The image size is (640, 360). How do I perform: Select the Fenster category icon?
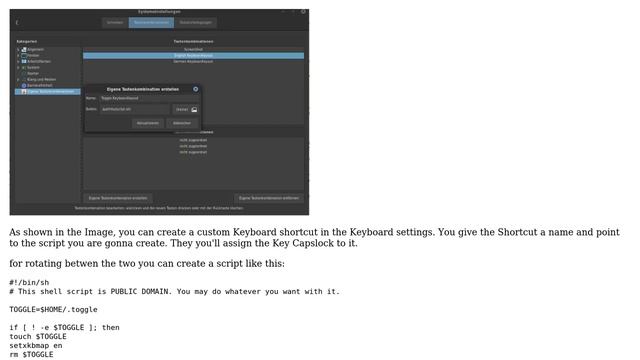24,56
